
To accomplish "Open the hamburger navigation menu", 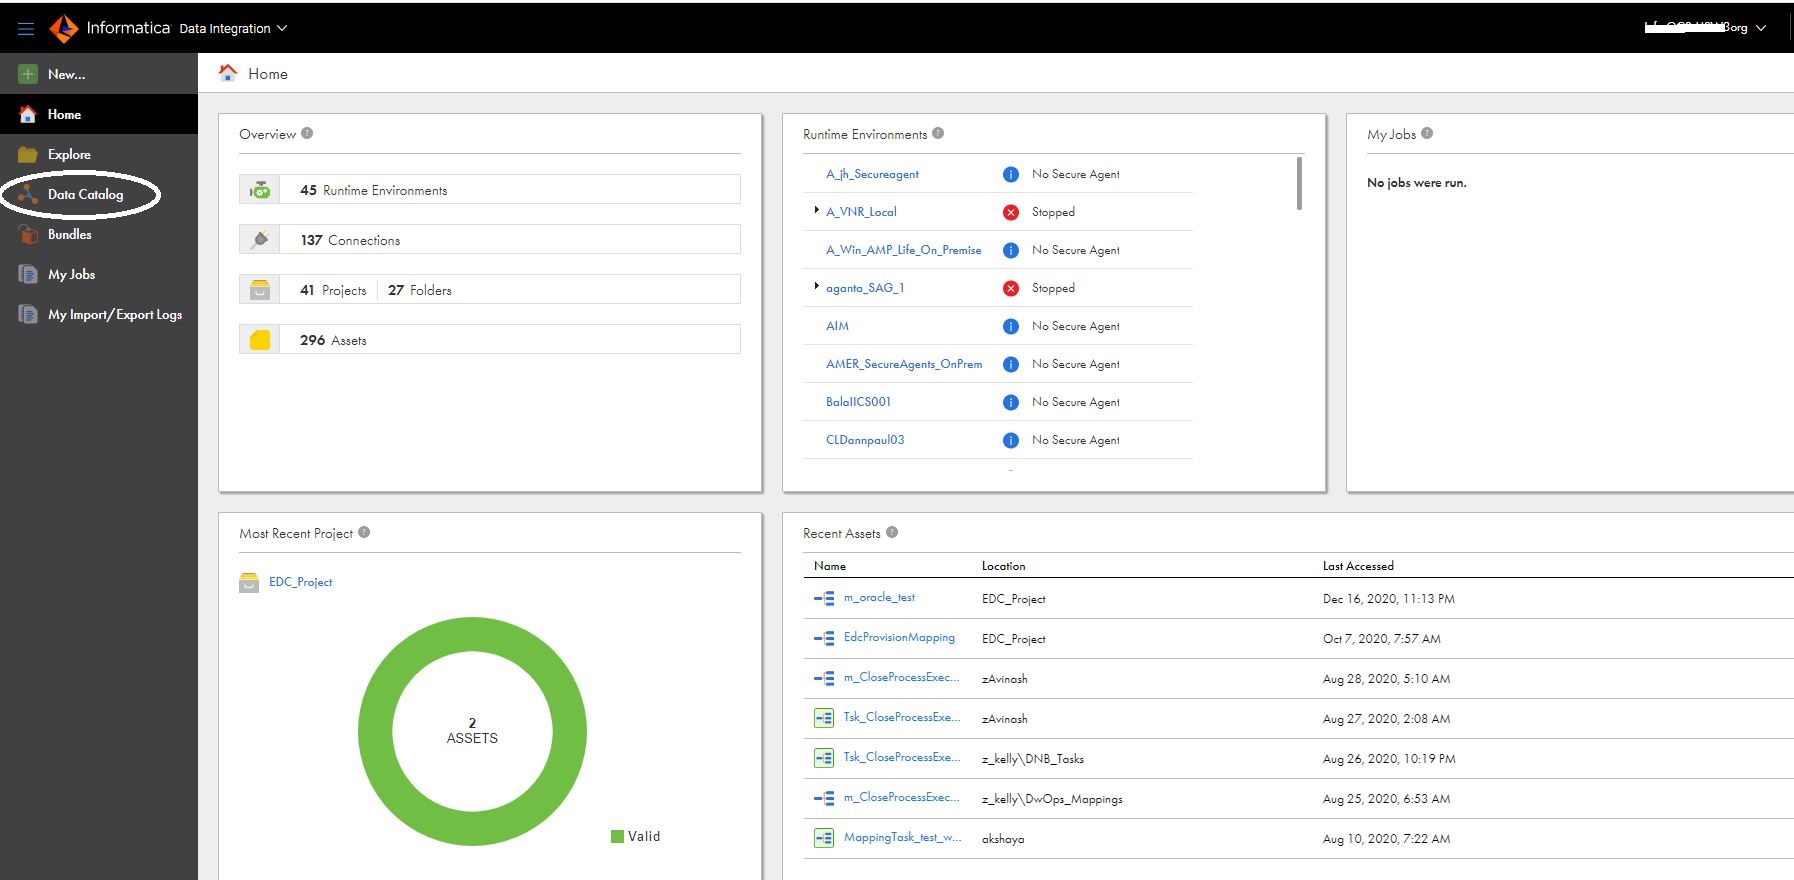I will 26,28.
